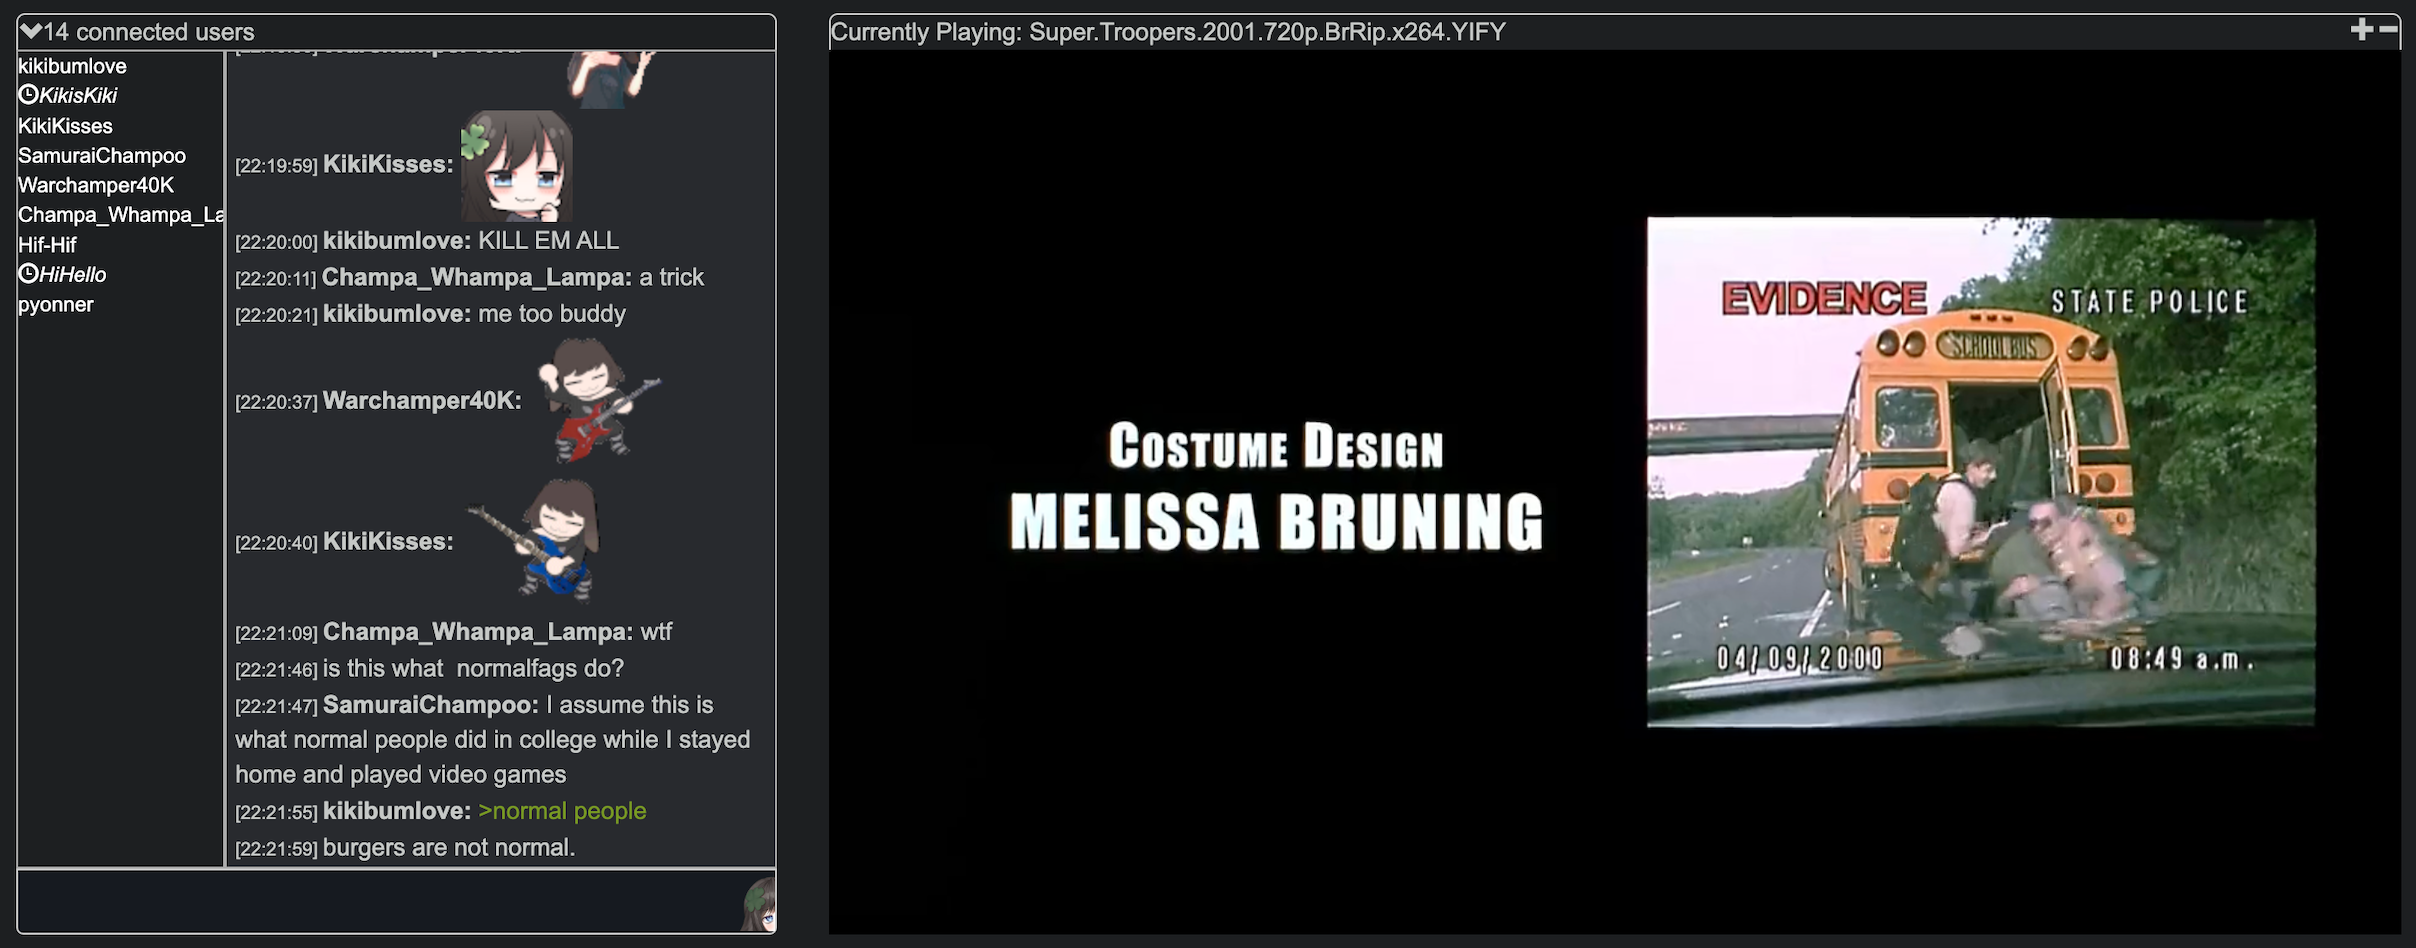Click KikiKisses username in chat at 22:20:40
The height and width of the screenshot is (948, 2416).
tap(388, 542)
